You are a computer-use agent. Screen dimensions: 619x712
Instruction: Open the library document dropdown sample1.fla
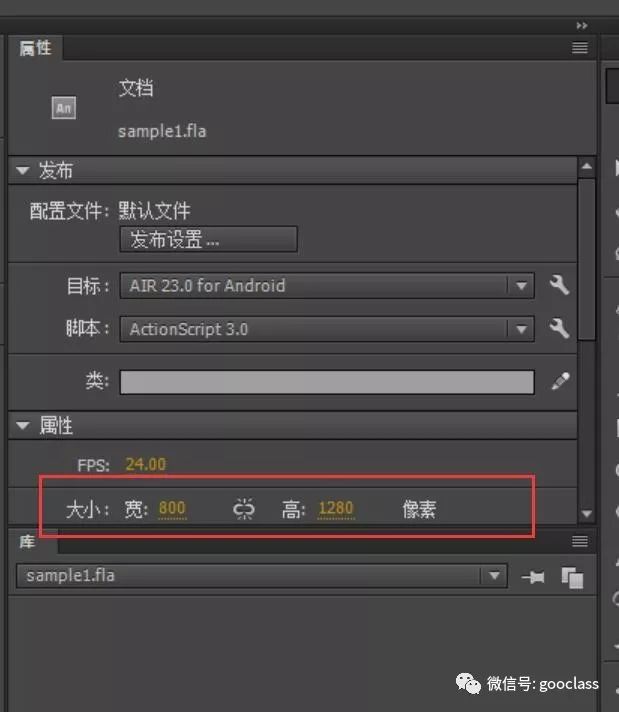coord(262,576)
